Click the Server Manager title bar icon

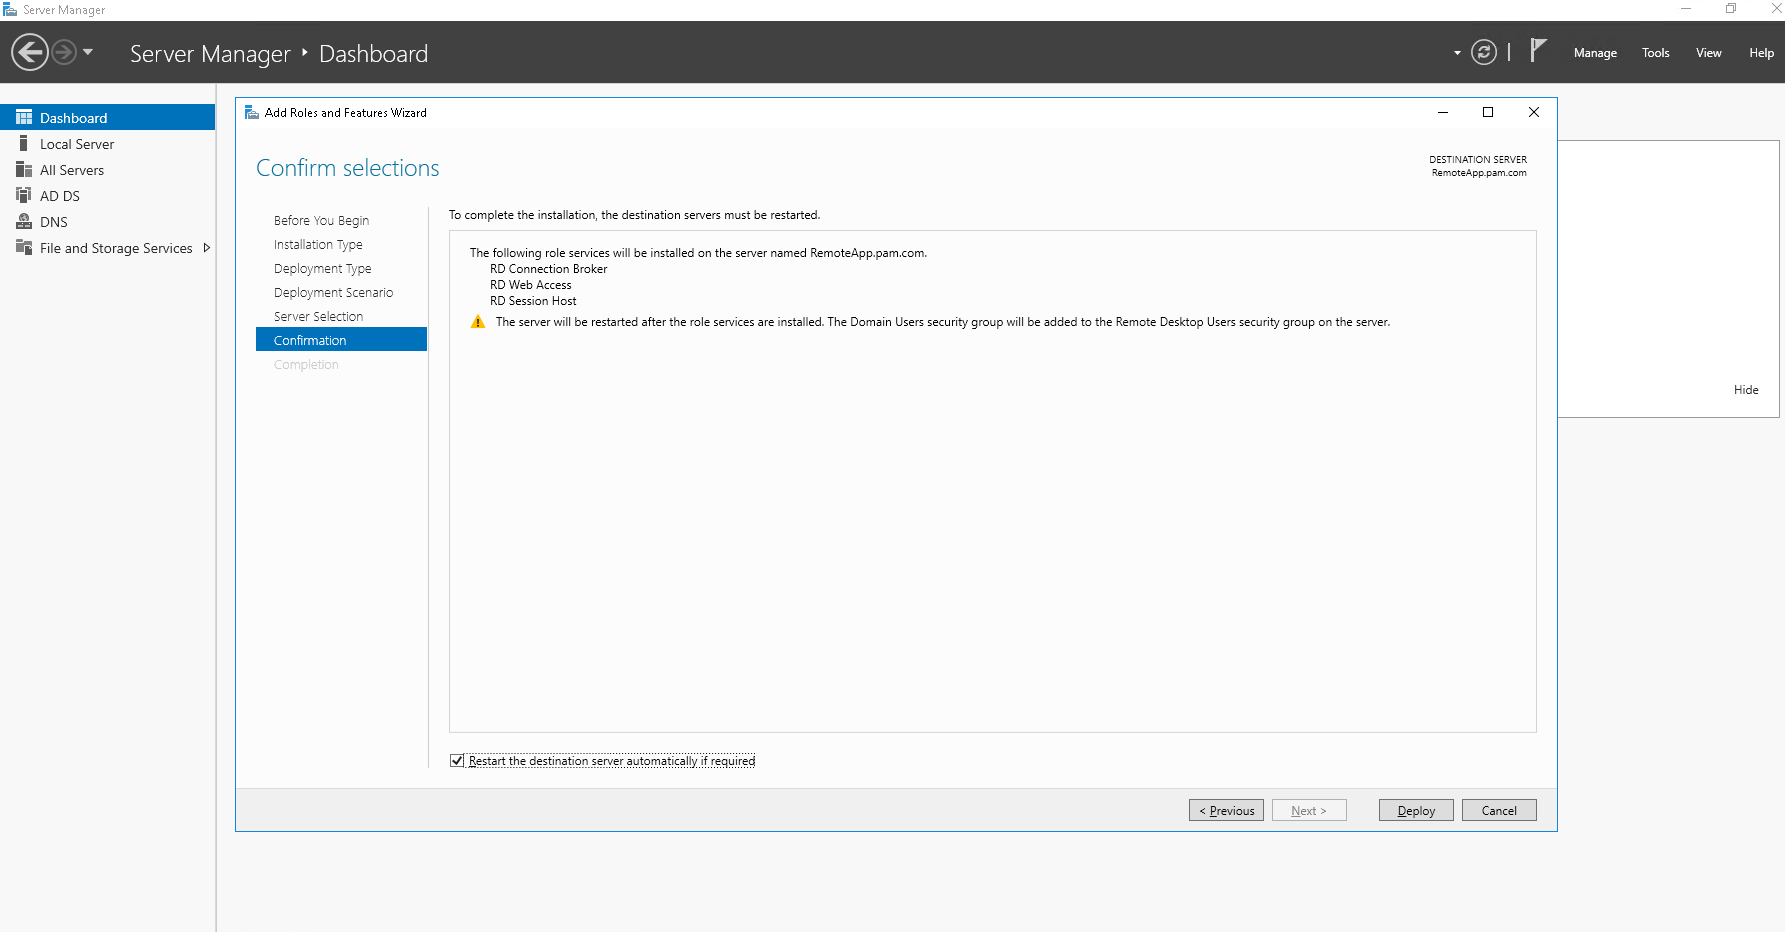[x=10, y=9]
